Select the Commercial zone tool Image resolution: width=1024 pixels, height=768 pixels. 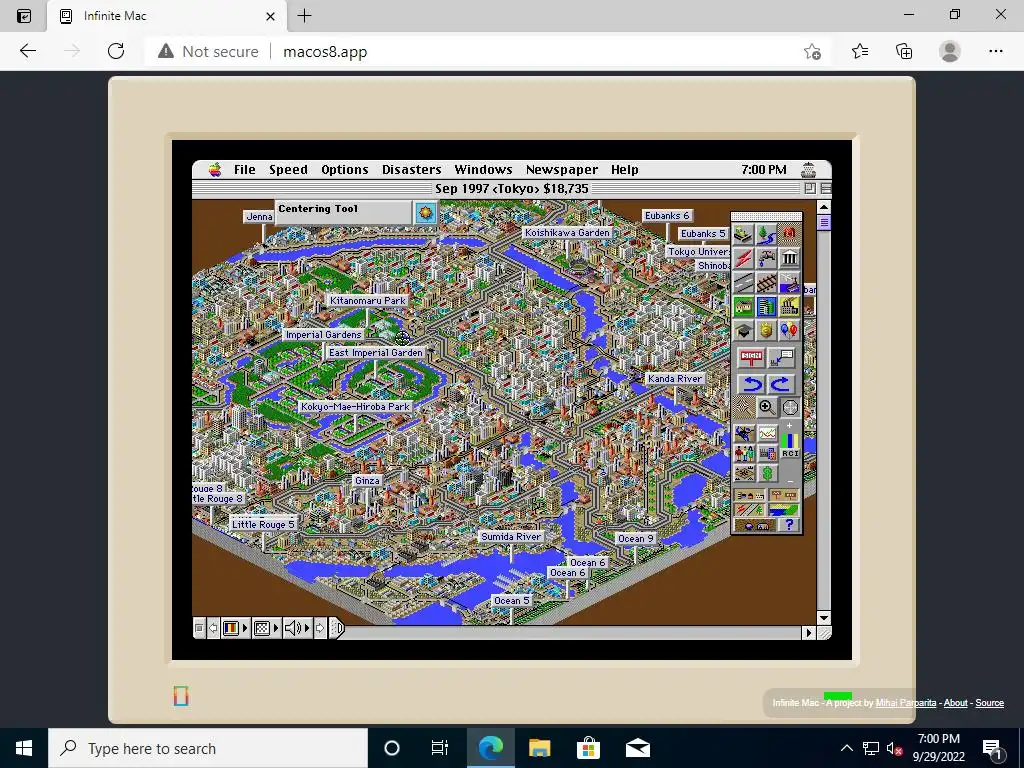(x=766, y=306)
